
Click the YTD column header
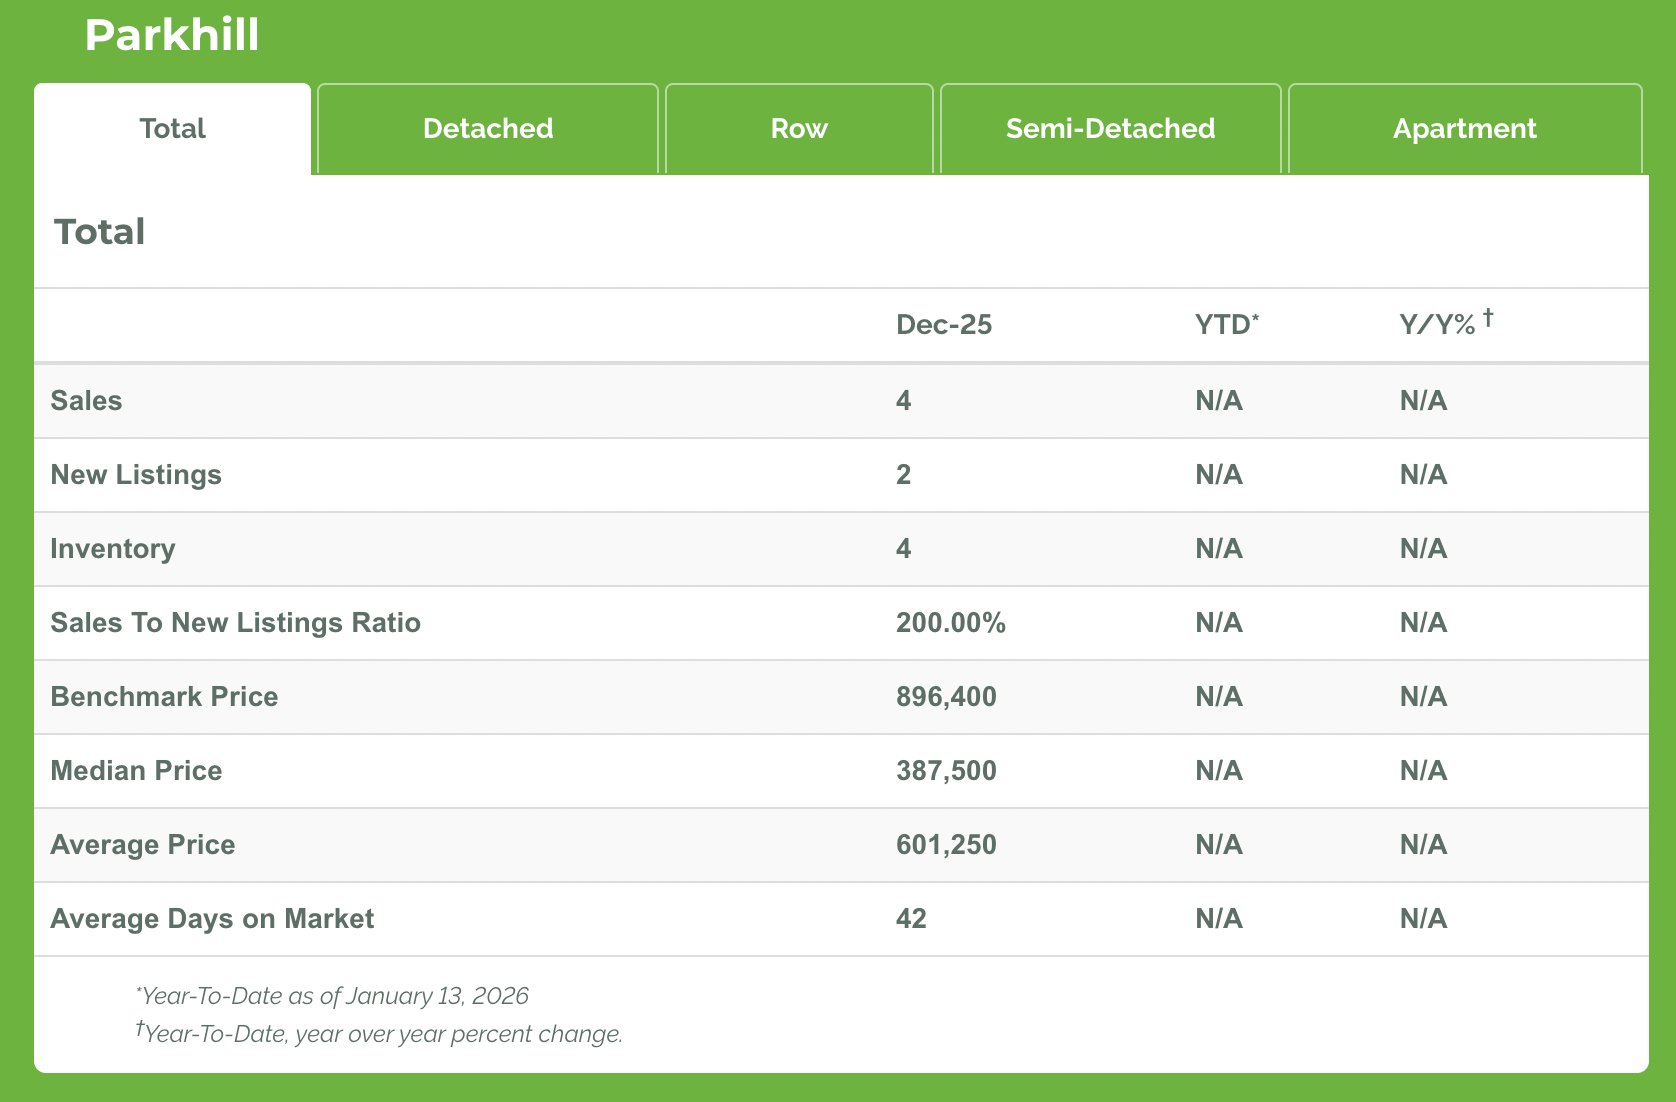(x=1226, y=325)
